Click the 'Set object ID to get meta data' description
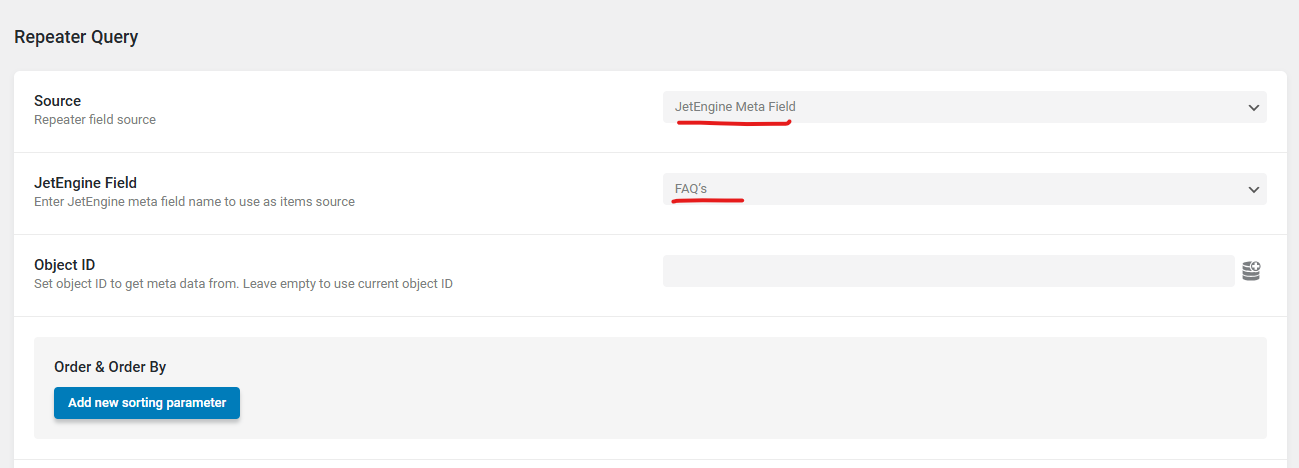 tap(243, 284)
